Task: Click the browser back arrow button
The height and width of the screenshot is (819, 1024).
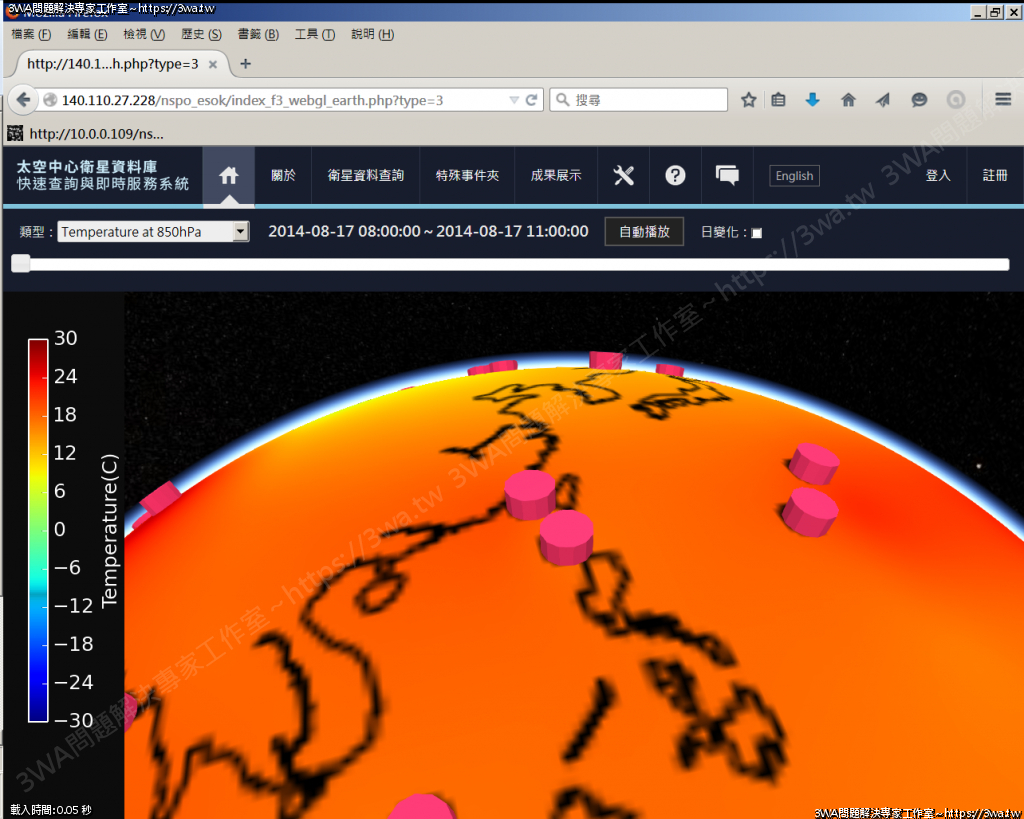Action: [x=24, y=100]
